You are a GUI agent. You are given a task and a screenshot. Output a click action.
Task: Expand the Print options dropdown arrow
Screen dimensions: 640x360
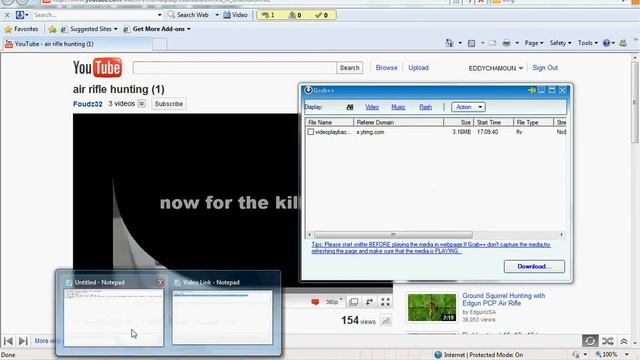517,43
